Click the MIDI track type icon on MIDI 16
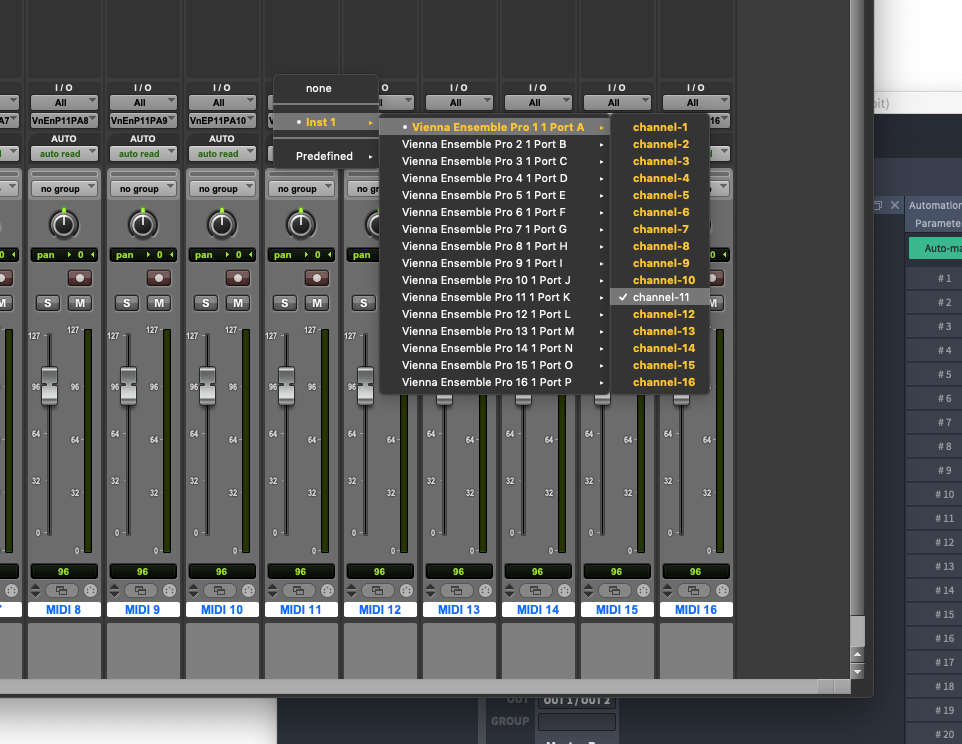Viewport: 962px width, 744px height. click(x=723, y=591)
